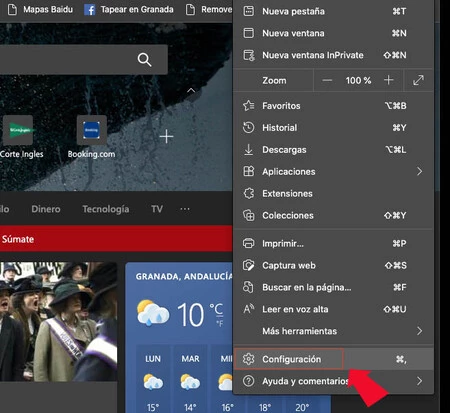
Task: Select Nueva ventana InPrivate entry
Action: pyautogui.click(x=333, y=55)
